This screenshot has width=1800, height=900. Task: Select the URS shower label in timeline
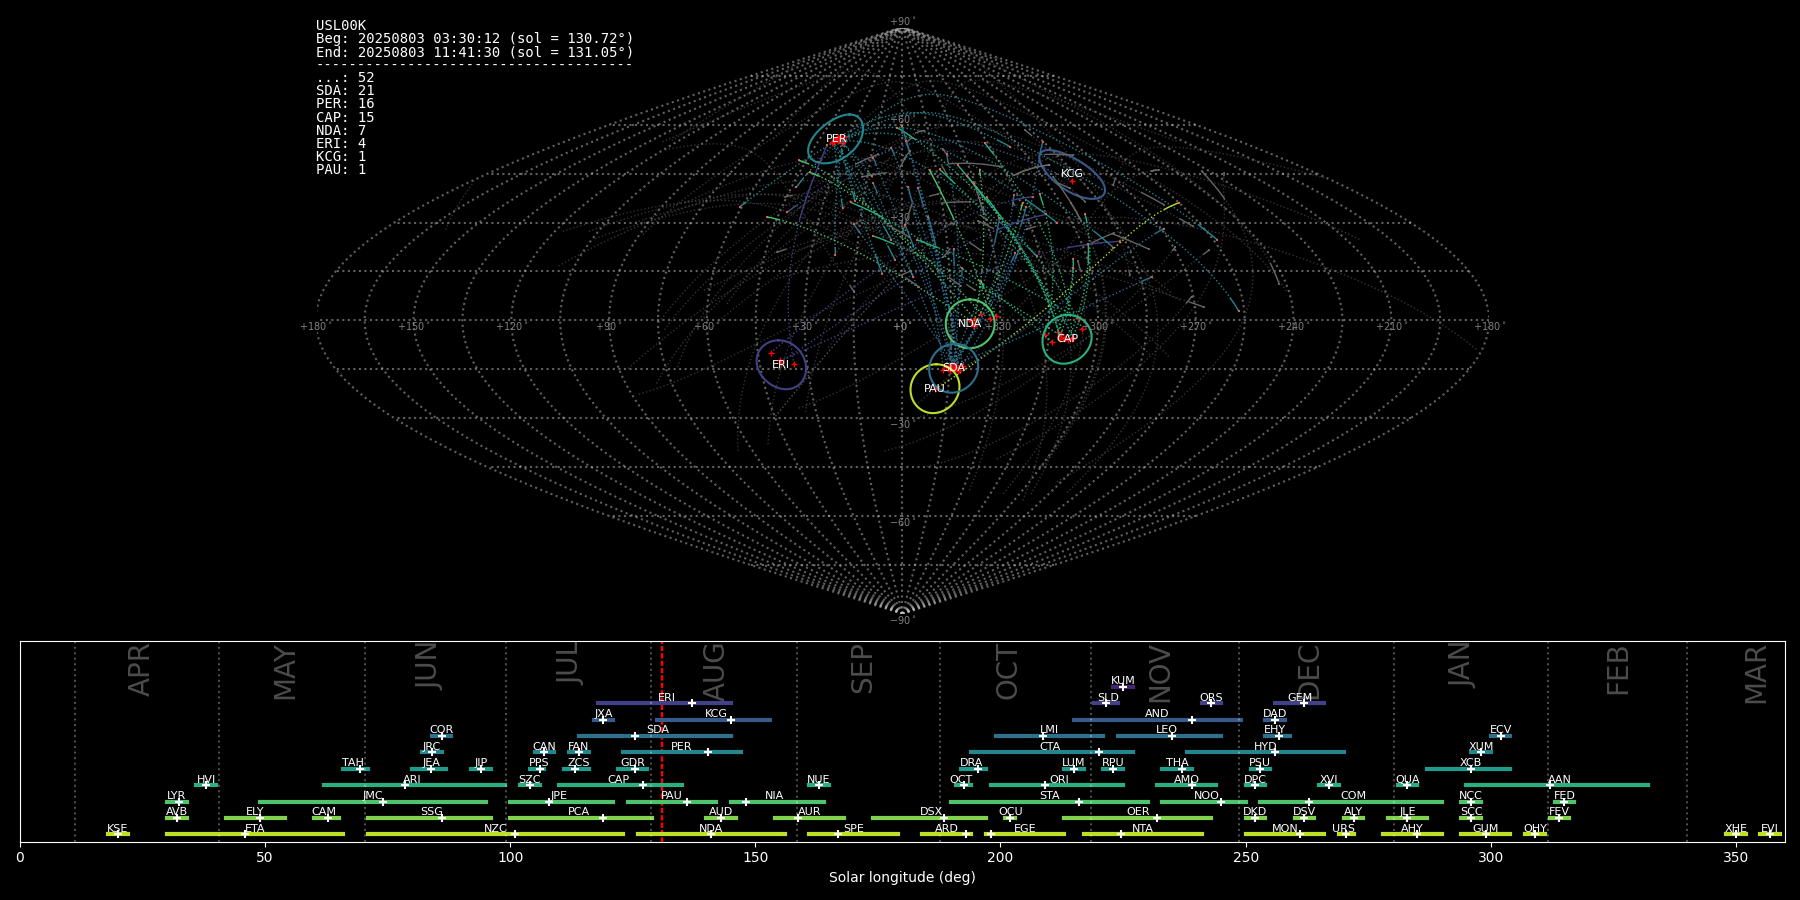[1343, 829]
